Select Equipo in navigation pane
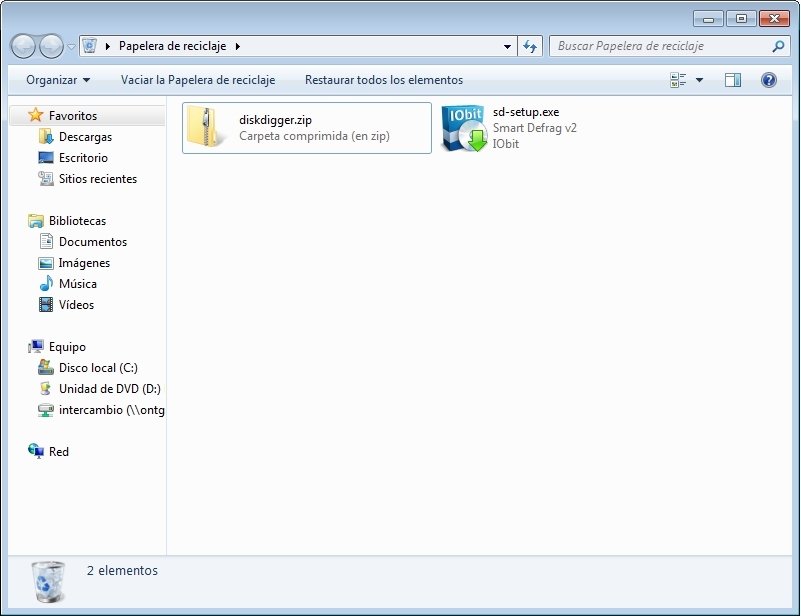 [67, 347]
